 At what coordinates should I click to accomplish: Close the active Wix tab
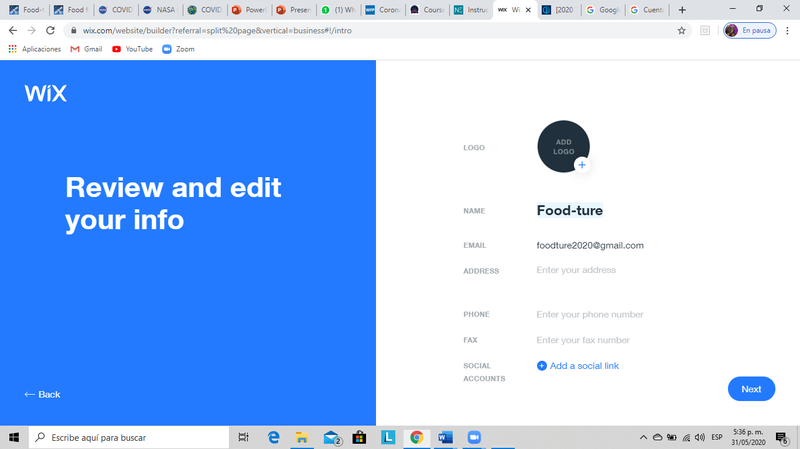[528, 10]
